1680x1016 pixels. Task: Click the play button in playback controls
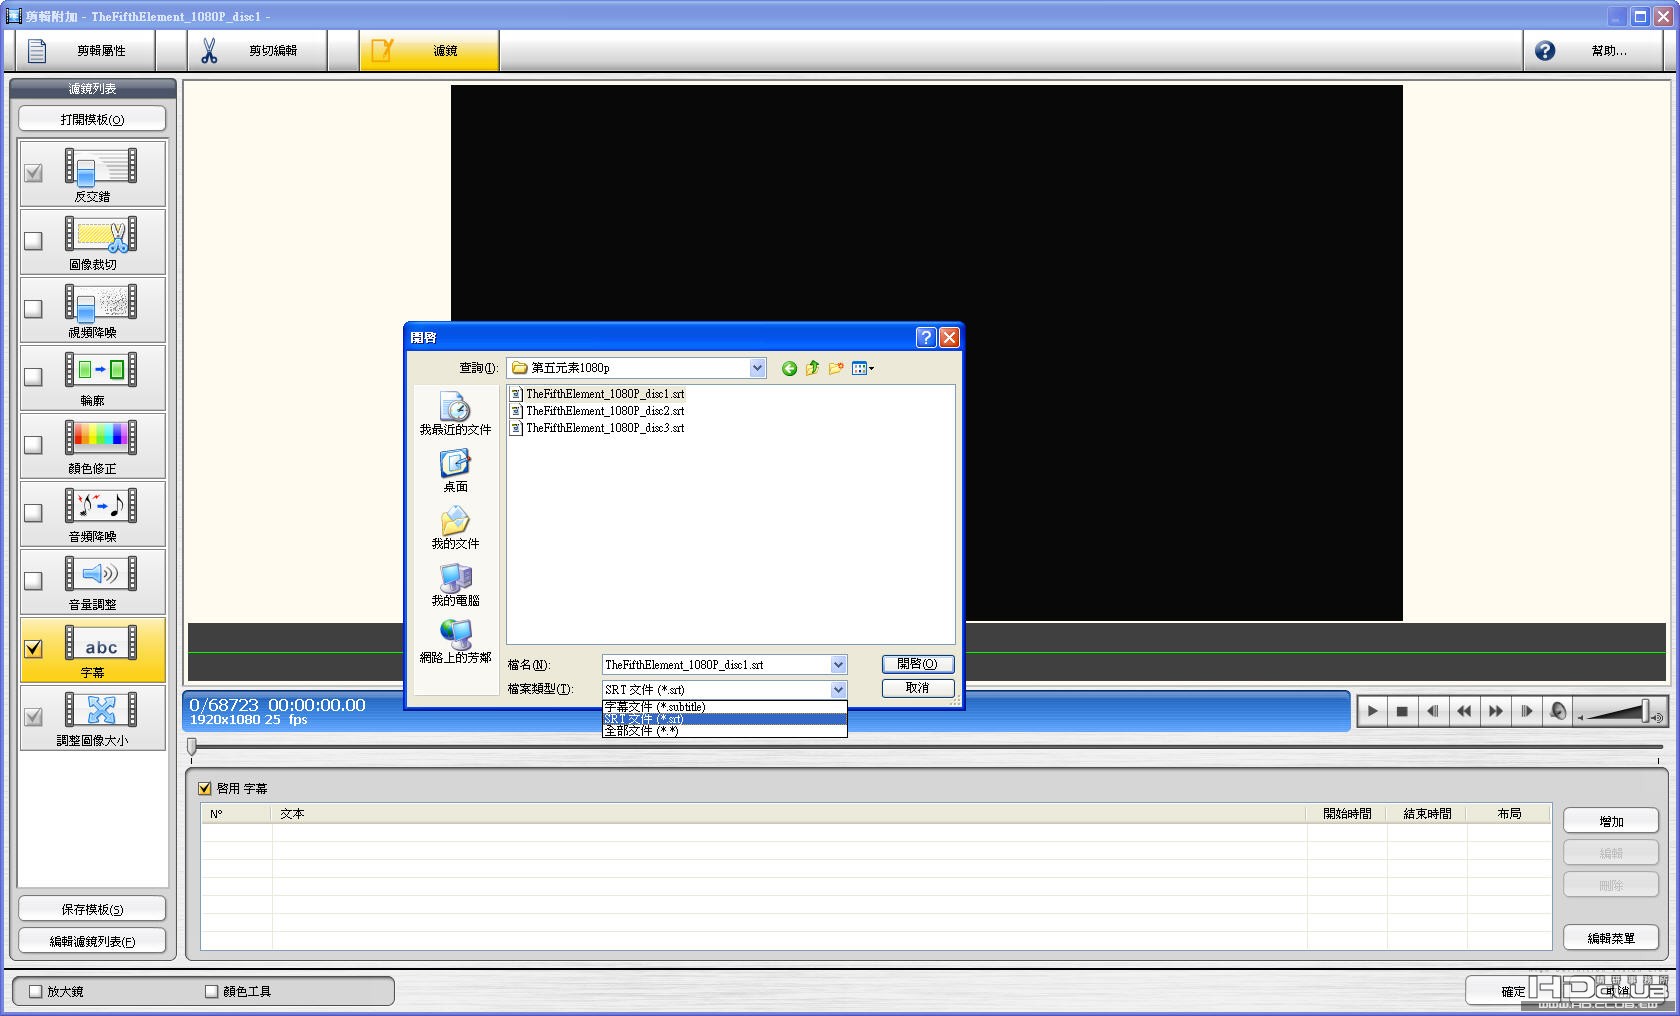pyautogui.click(x=1372, y=711)
